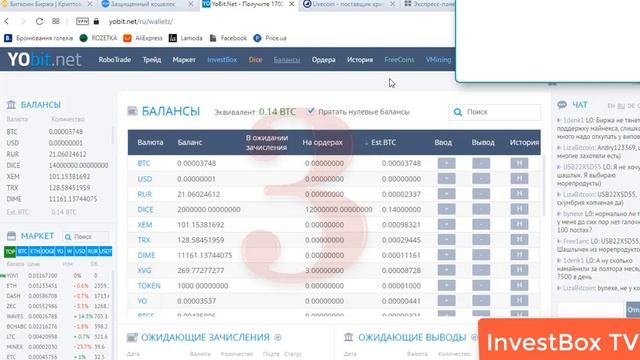The height and width of the screenshot is (360, 640).
Task: Select the USD market tab
Action: pyautogui.click(x=80, y=251)
